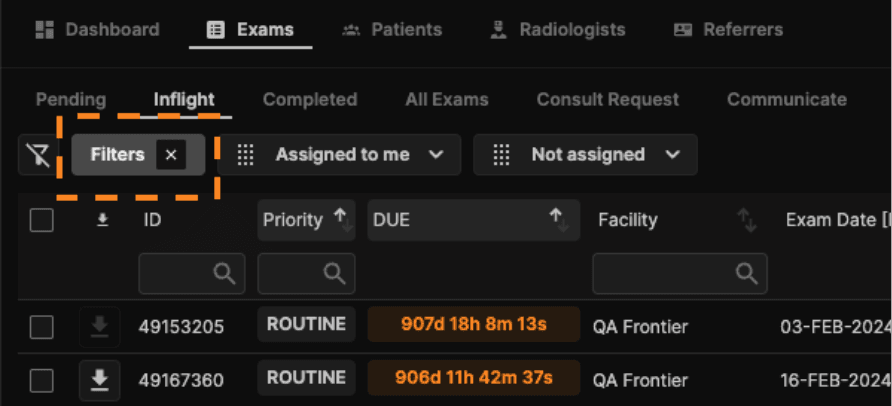Tick the select-all header checkbox
The width and height of the screenshot is (892, 406).
tap(42, 220)
